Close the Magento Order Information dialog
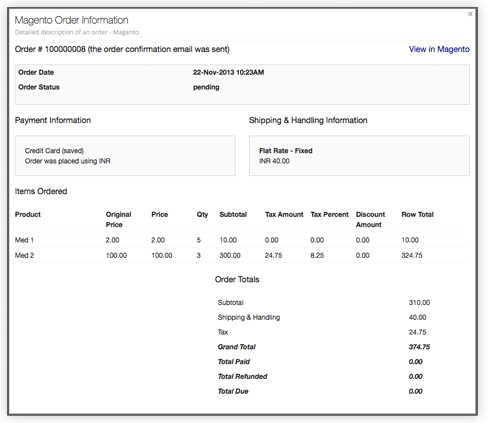 (x=470, y=14)
